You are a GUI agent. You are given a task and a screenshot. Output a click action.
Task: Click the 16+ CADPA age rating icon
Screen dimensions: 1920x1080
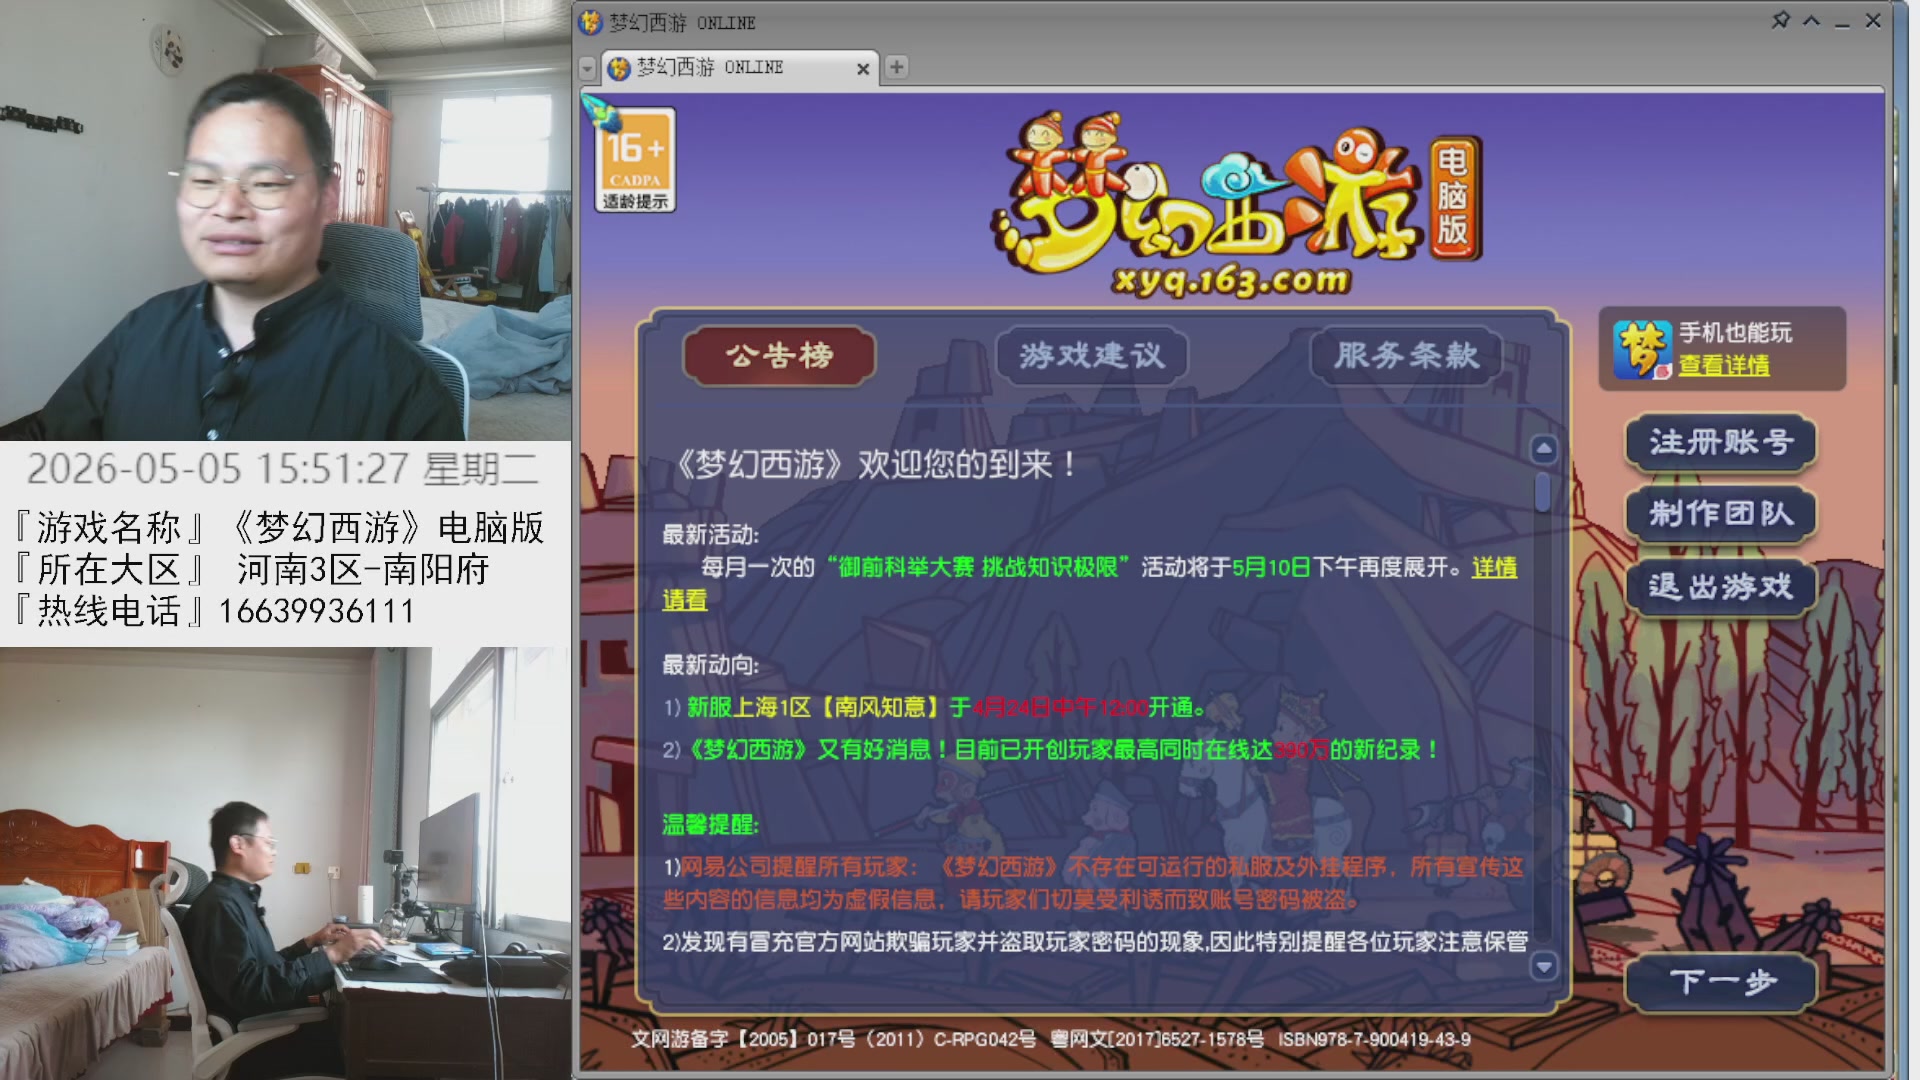point(636,160)
